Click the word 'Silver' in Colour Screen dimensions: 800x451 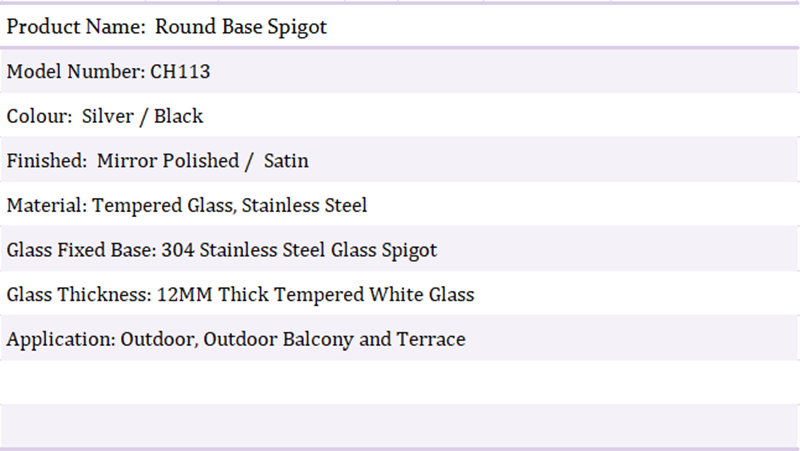[108, 116]
